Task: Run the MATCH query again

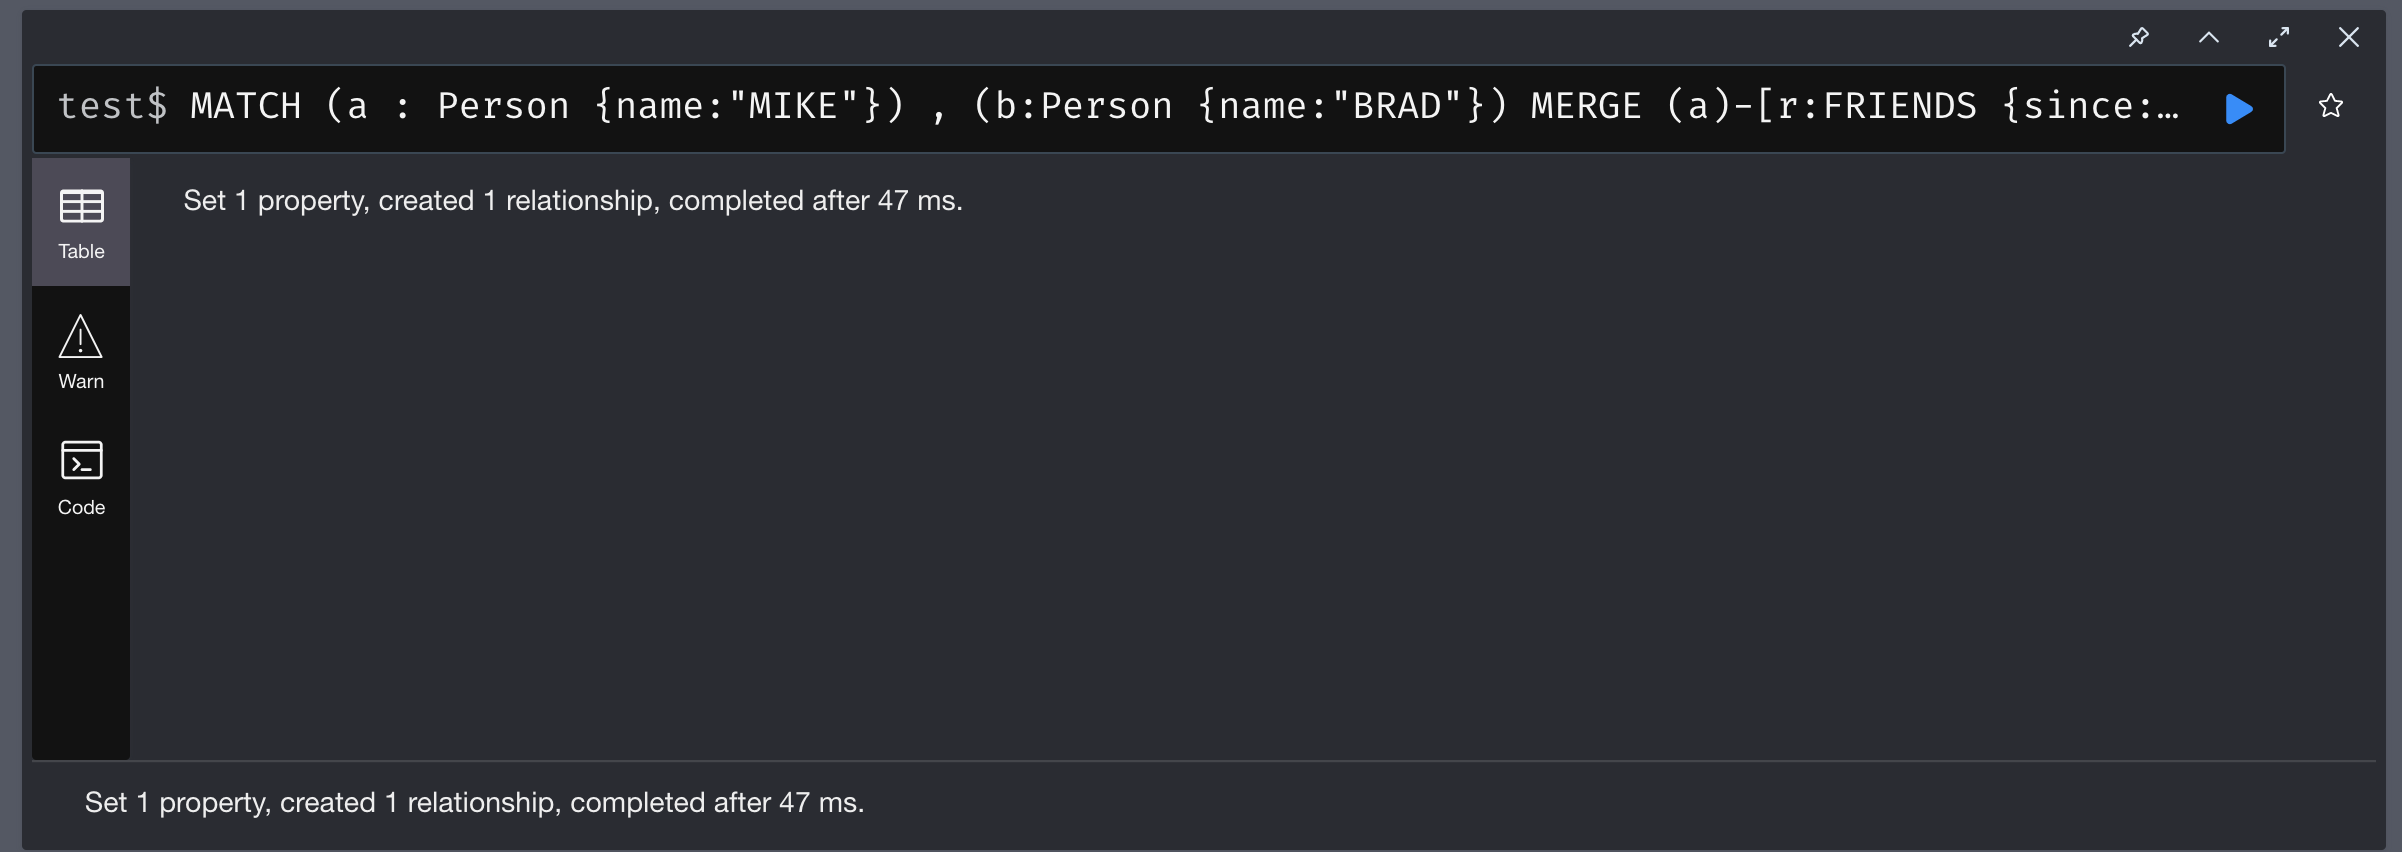Action: (x=2239, y=108)
